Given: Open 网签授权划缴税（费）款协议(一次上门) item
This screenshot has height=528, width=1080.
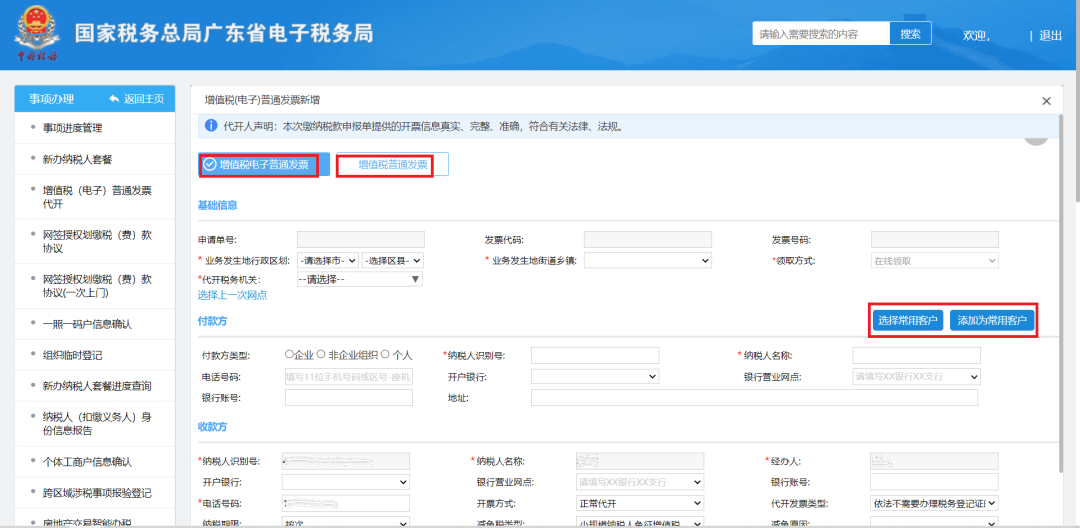Looking at the screenshot, I should pos(97,286).
